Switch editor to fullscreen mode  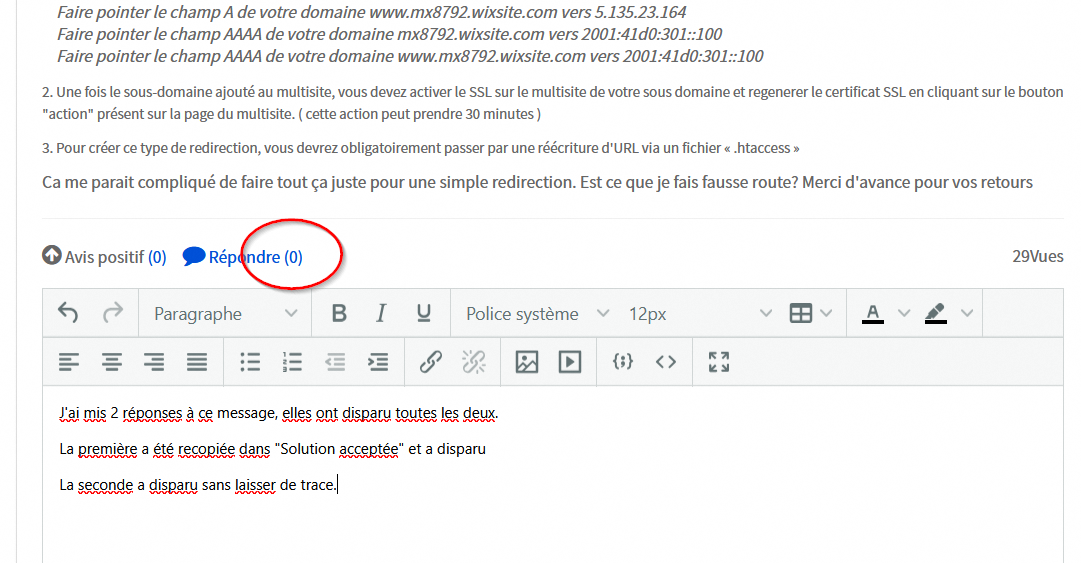[x=719, y=362]
